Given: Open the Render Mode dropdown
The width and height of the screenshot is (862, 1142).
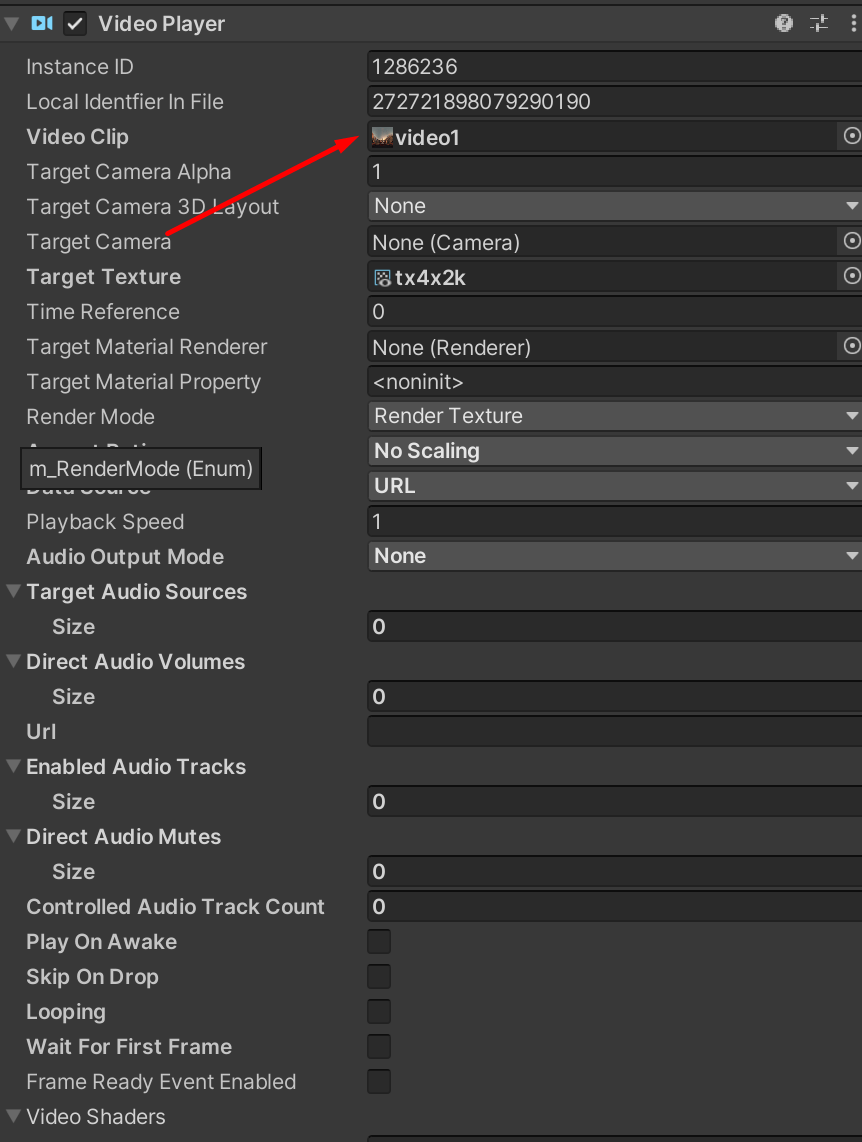Looking at the screenshot, I should [614, 416].
